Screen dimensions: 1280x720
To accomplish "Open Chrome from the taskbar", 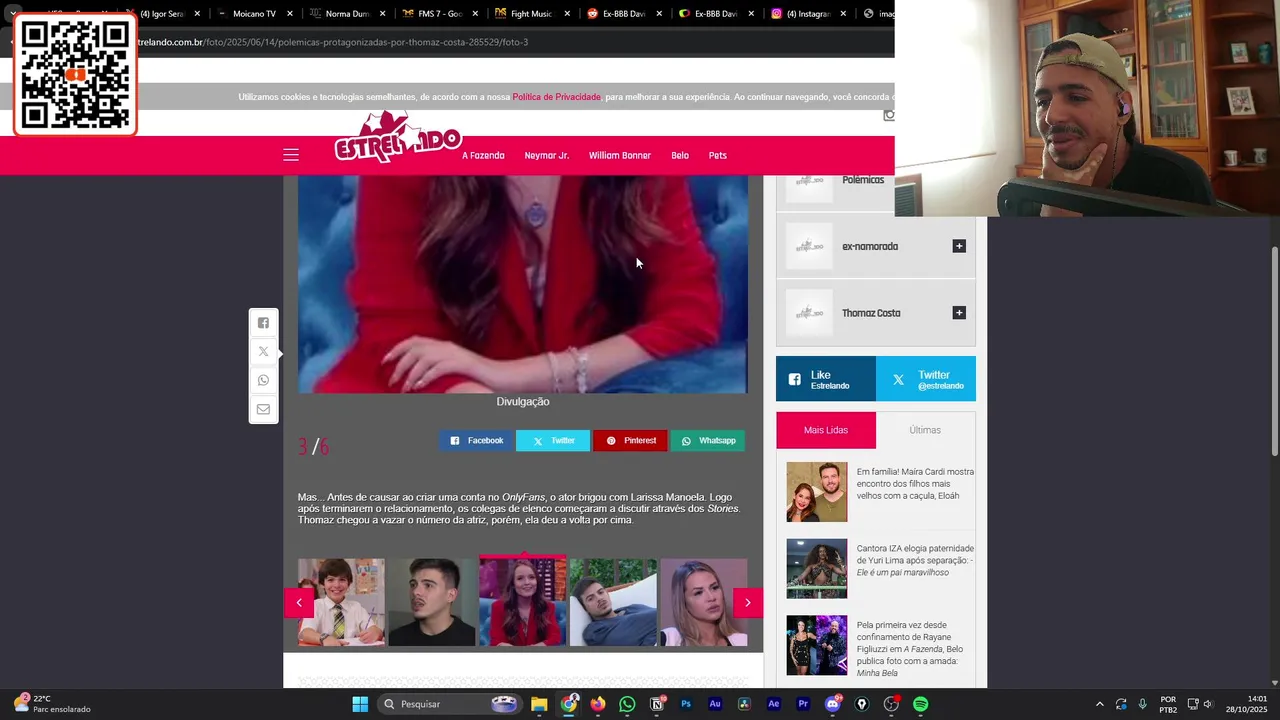I will coord(568,704).
